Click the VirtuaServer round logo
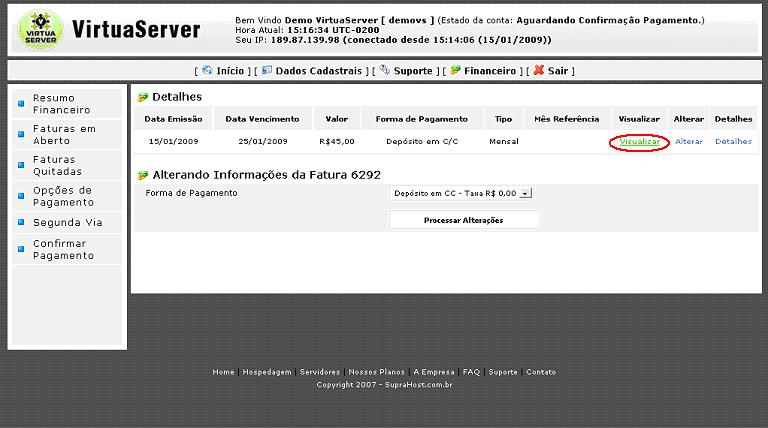 pyautogui.click(x=41, y=30)
